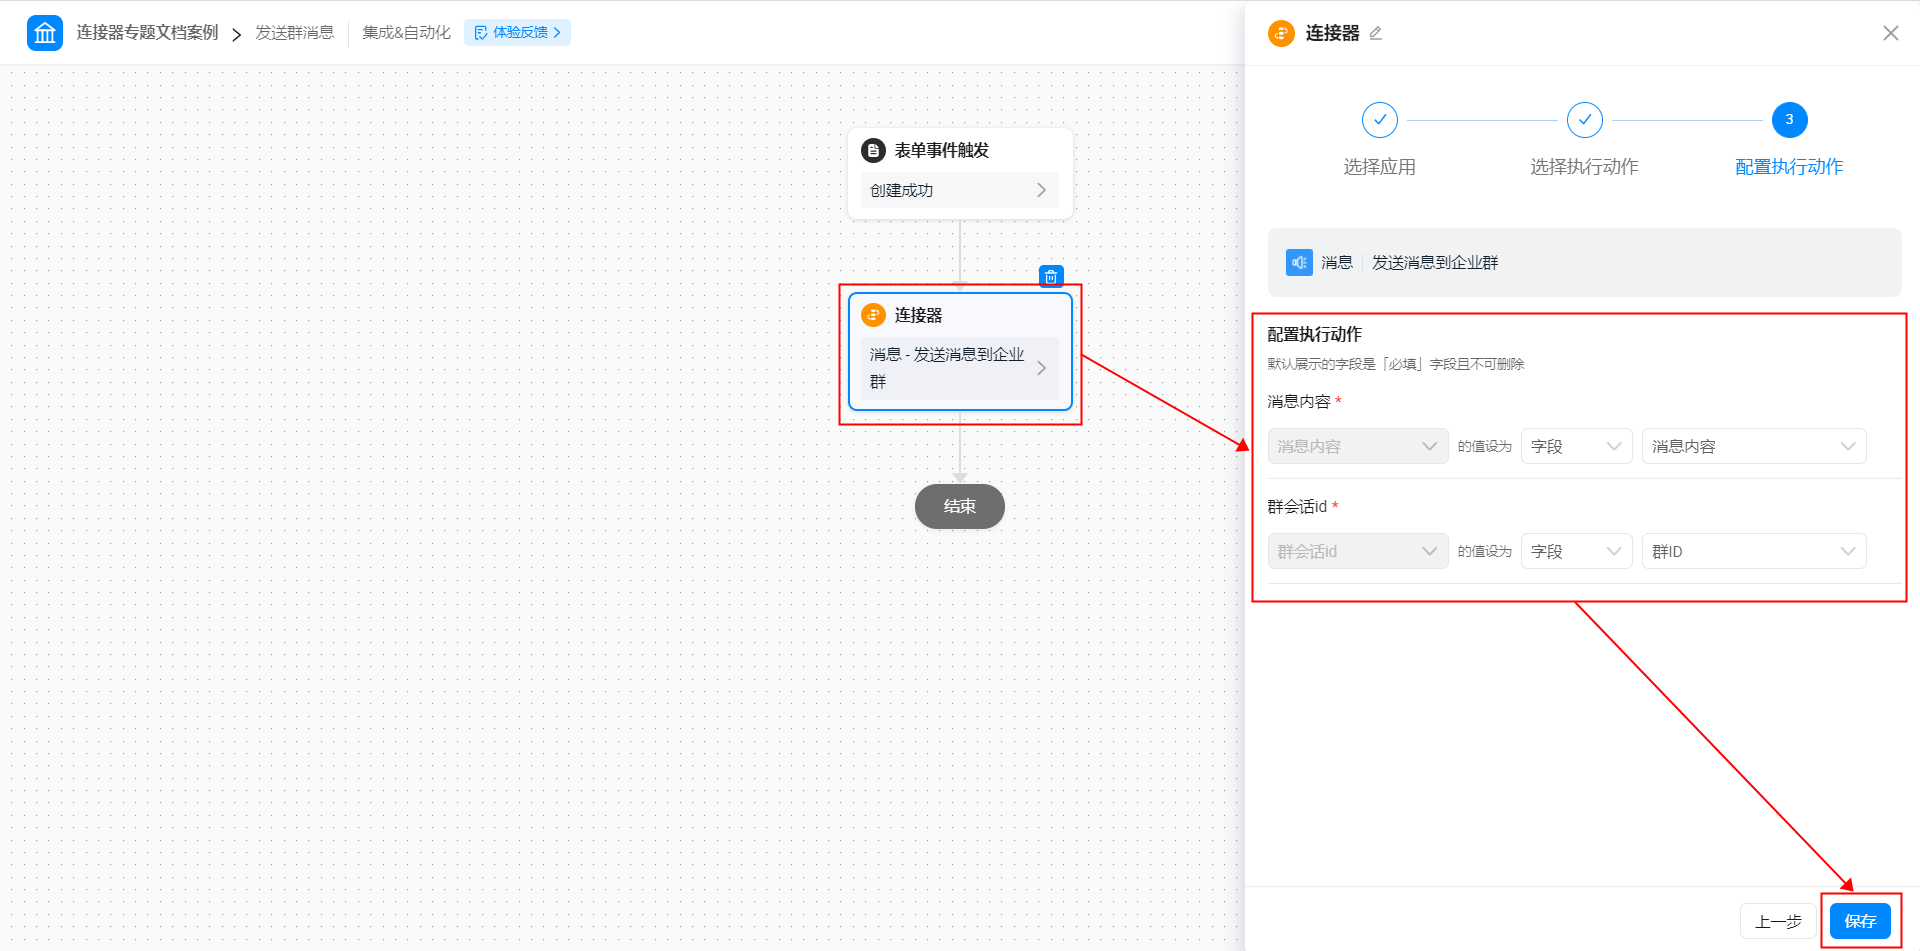Click the blue 消息 megaphone icon

1299,262
